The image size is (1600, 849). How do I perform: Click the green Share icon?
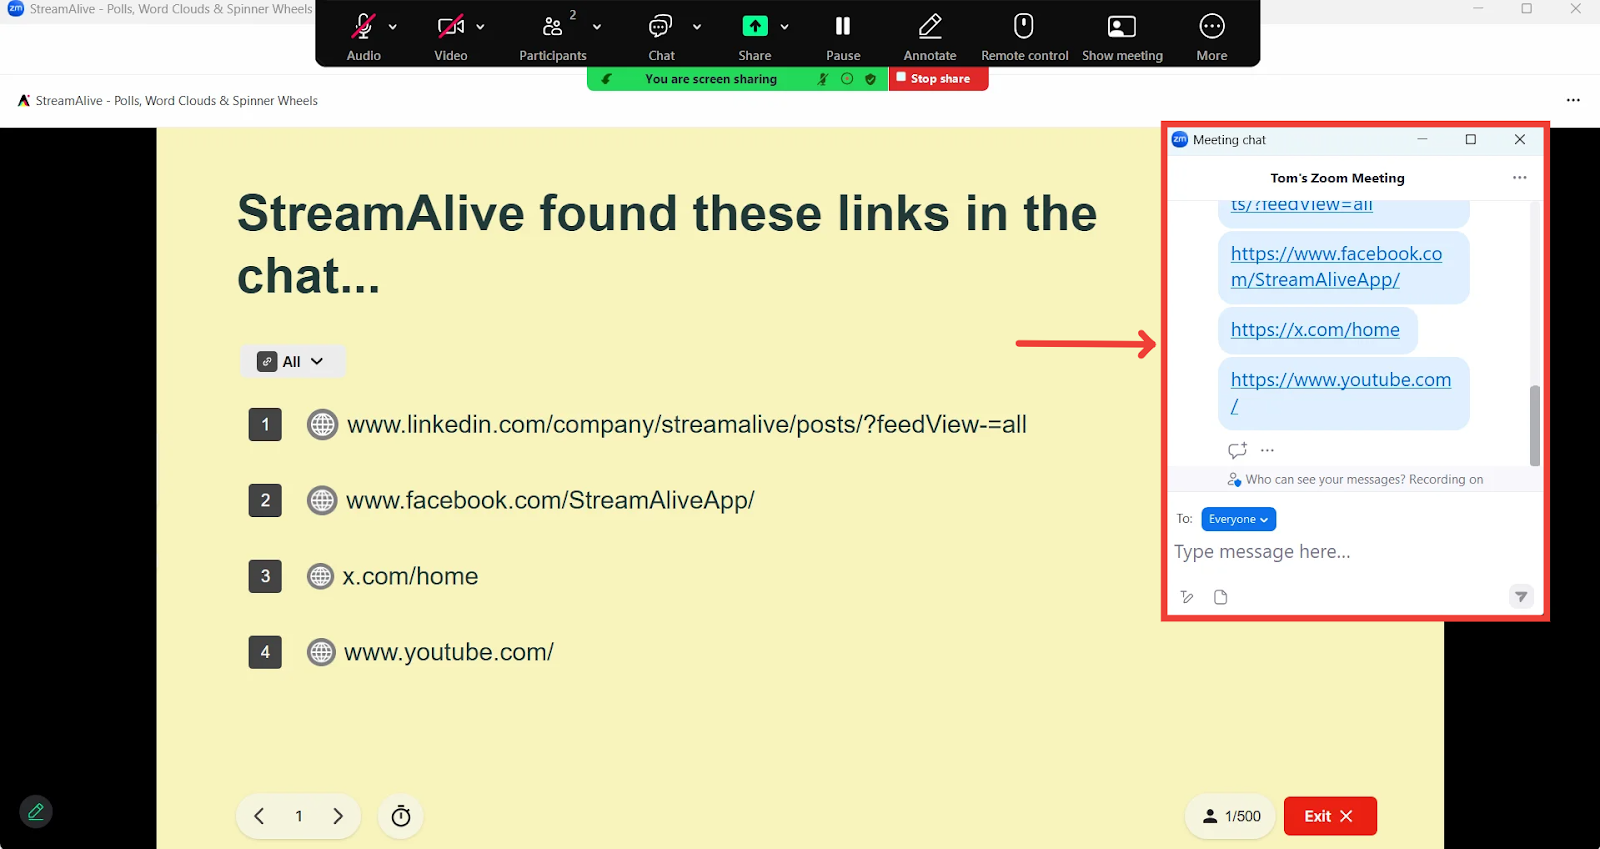755,26
